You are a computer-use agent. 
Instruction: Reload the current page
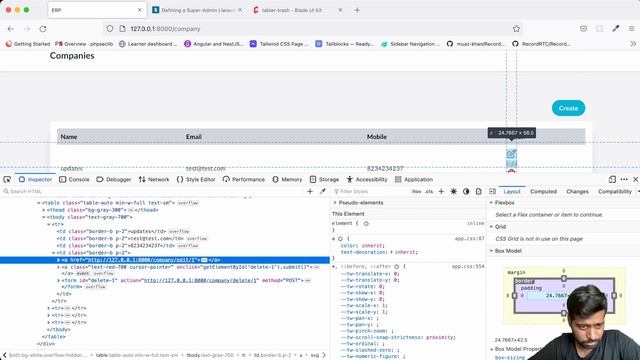click(x=43, y=29)
